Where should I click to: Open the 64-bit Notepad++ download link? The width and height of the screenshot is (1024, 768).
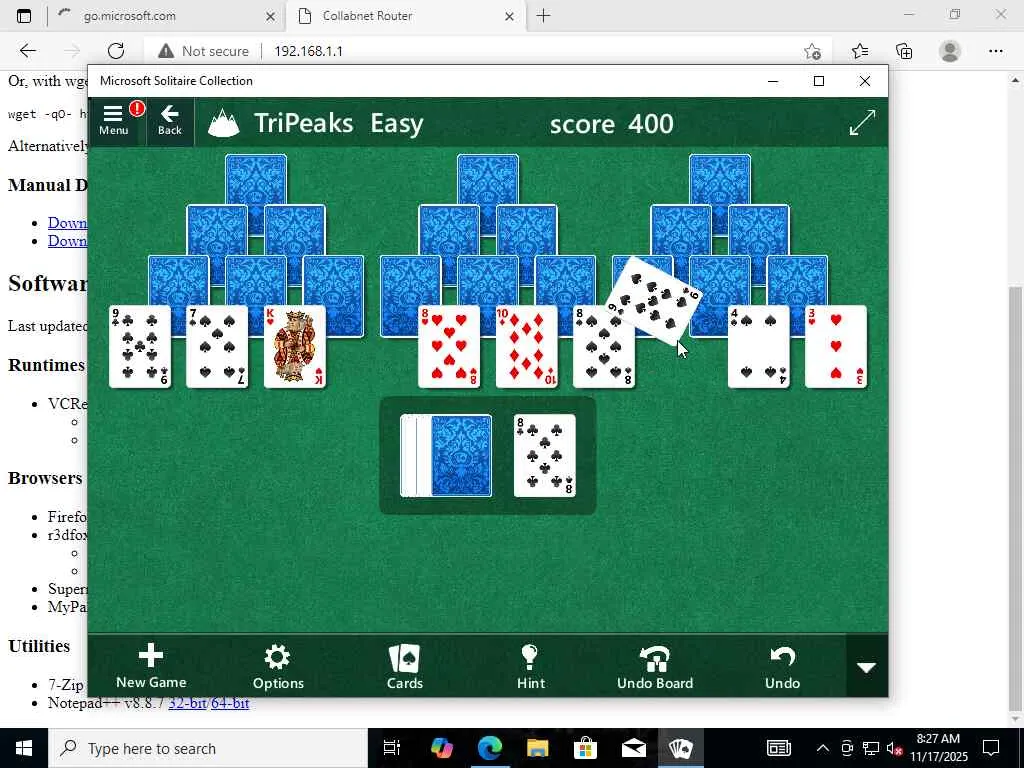230,703
